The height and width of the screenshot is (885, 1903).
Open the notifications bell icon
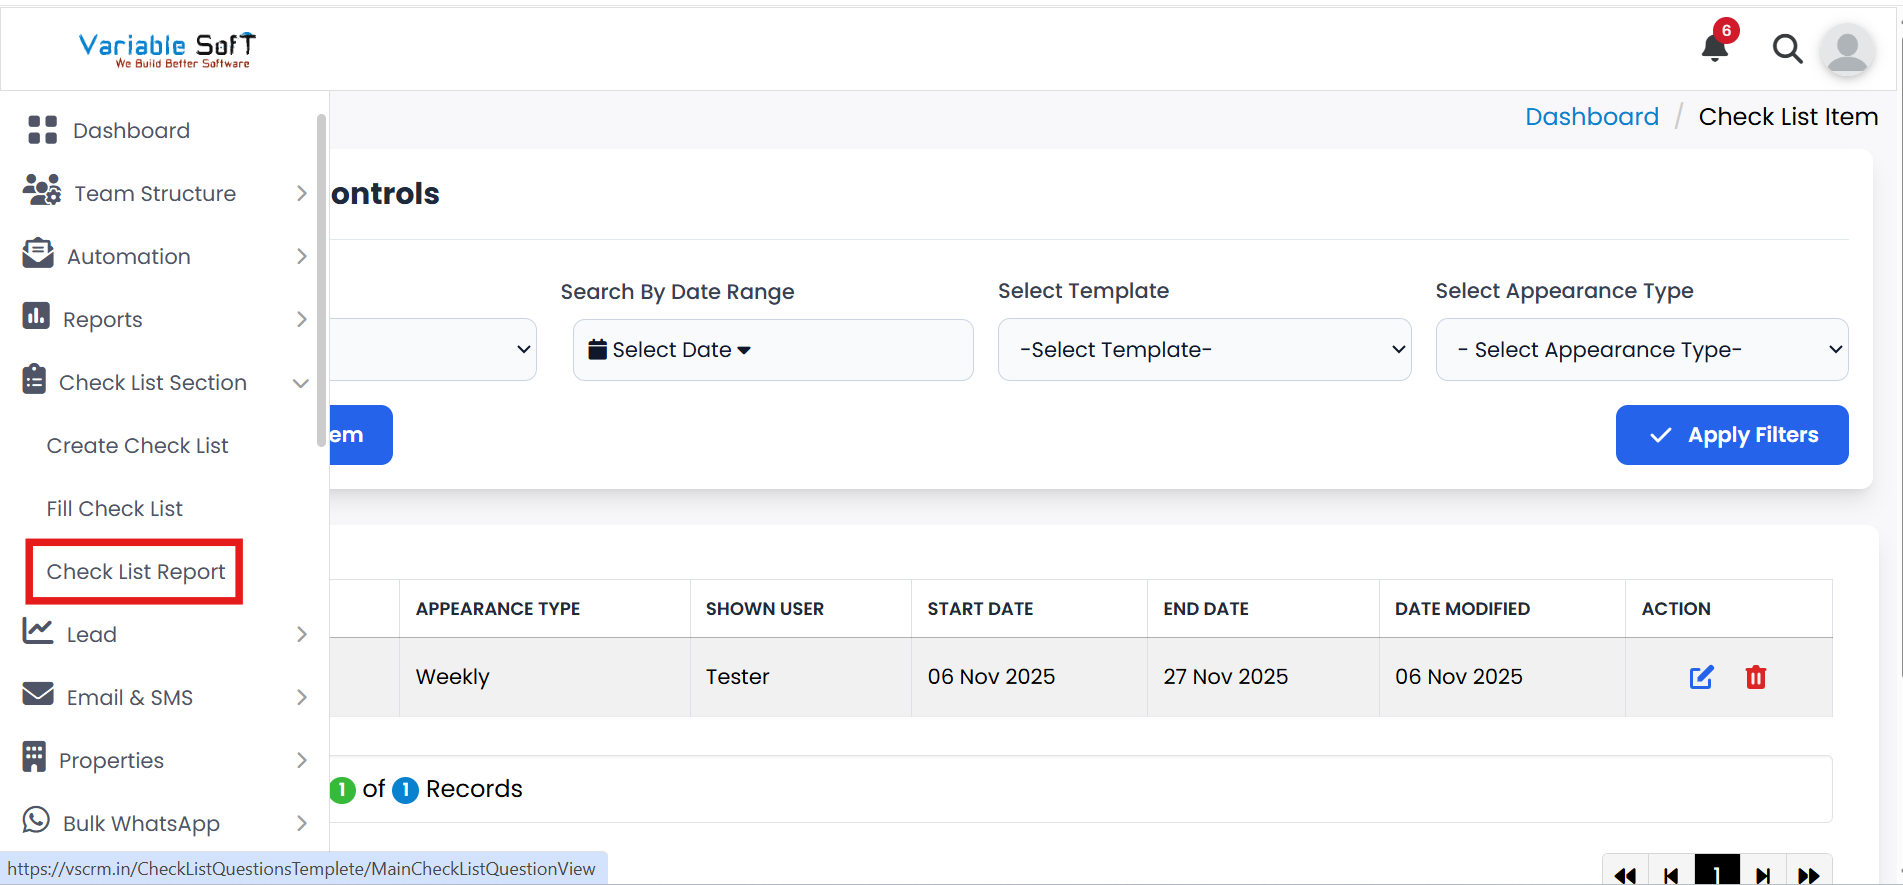1715,47
